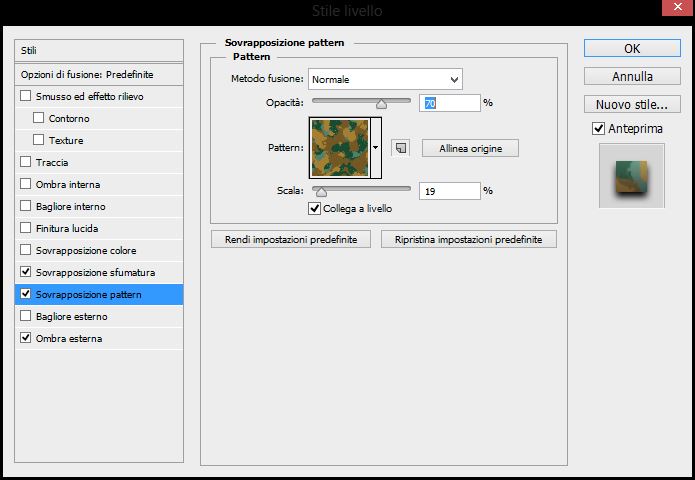Uncheck Sovrapposizione pattern checkbox
The height and width of the screenshot is (480, 695).
[26, 294]
